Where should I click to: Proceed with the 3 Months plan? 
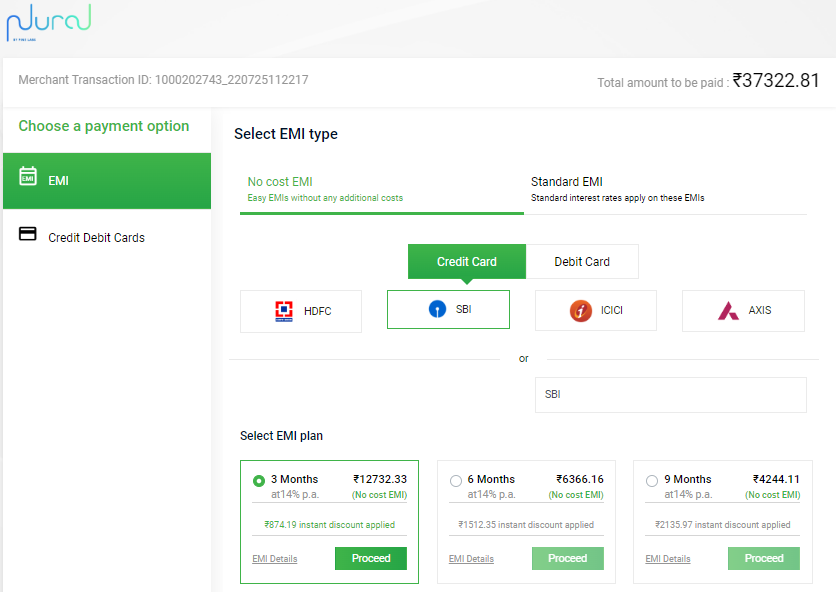[x=371, y=558]
